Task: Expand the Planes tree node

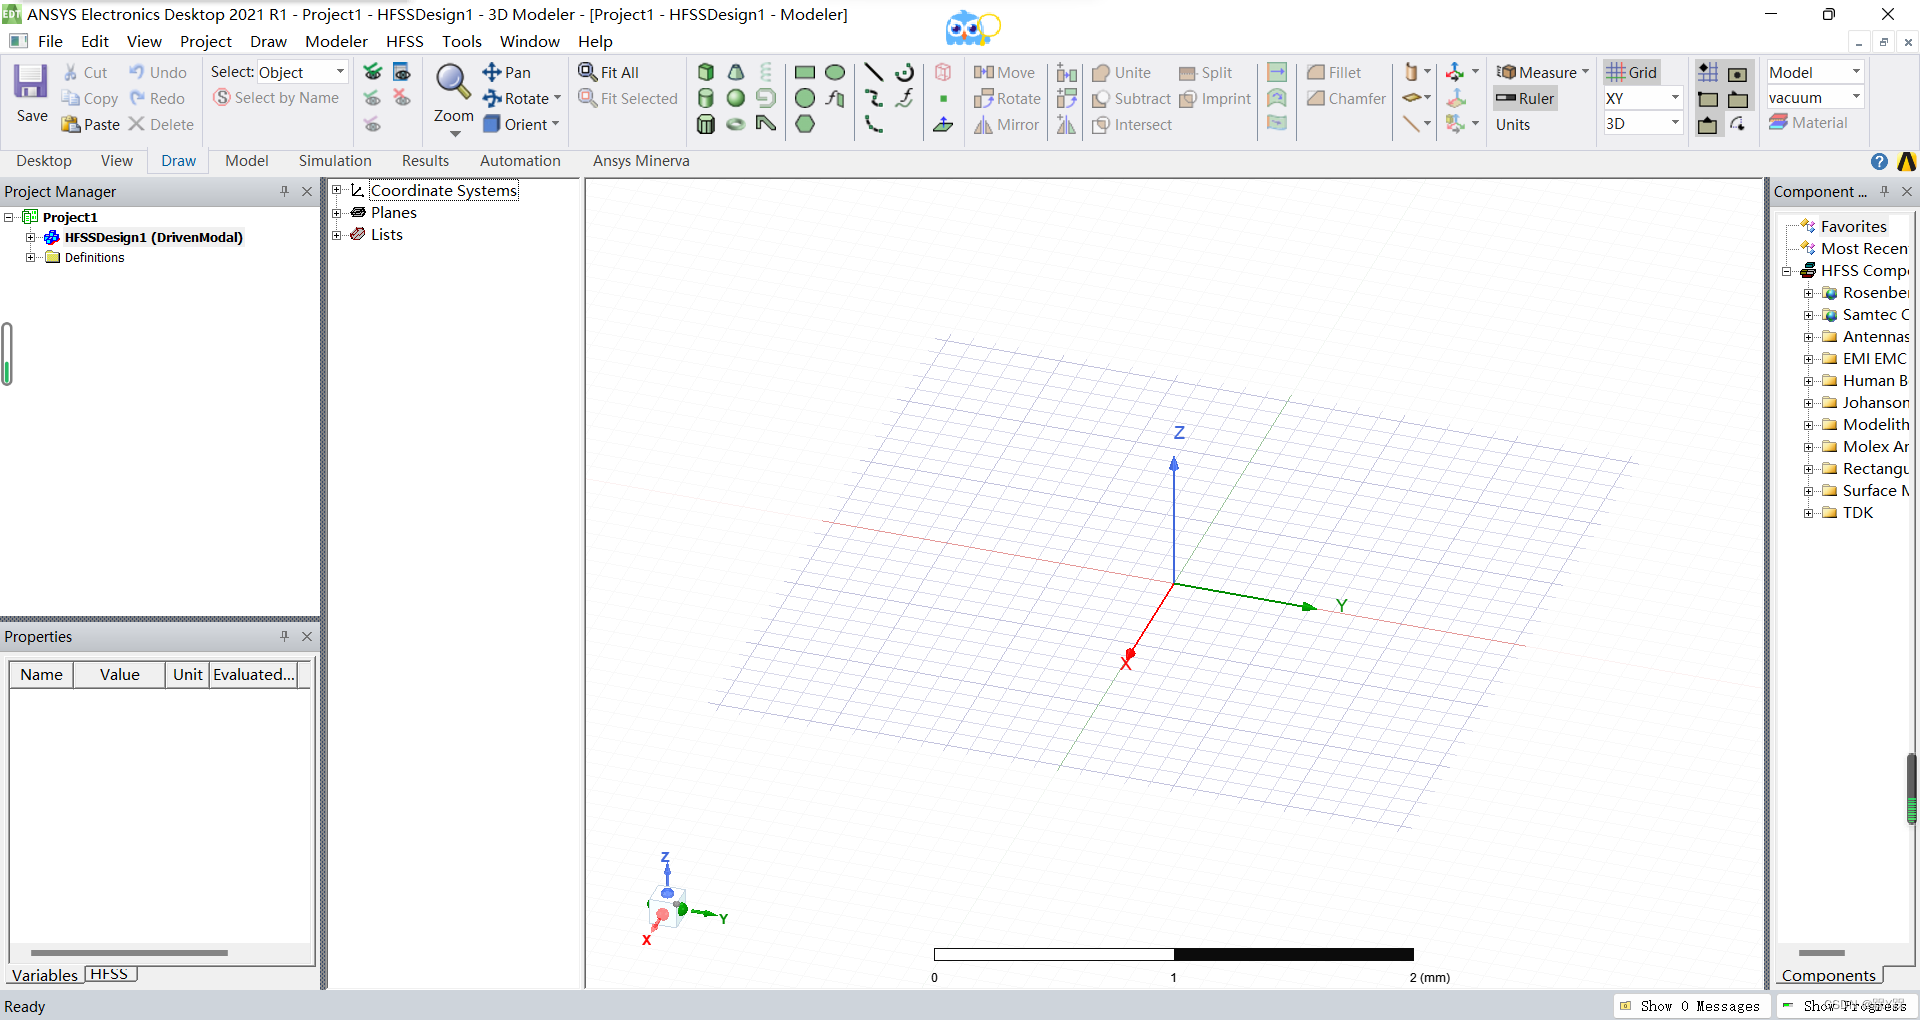Action: pos(337,212)
